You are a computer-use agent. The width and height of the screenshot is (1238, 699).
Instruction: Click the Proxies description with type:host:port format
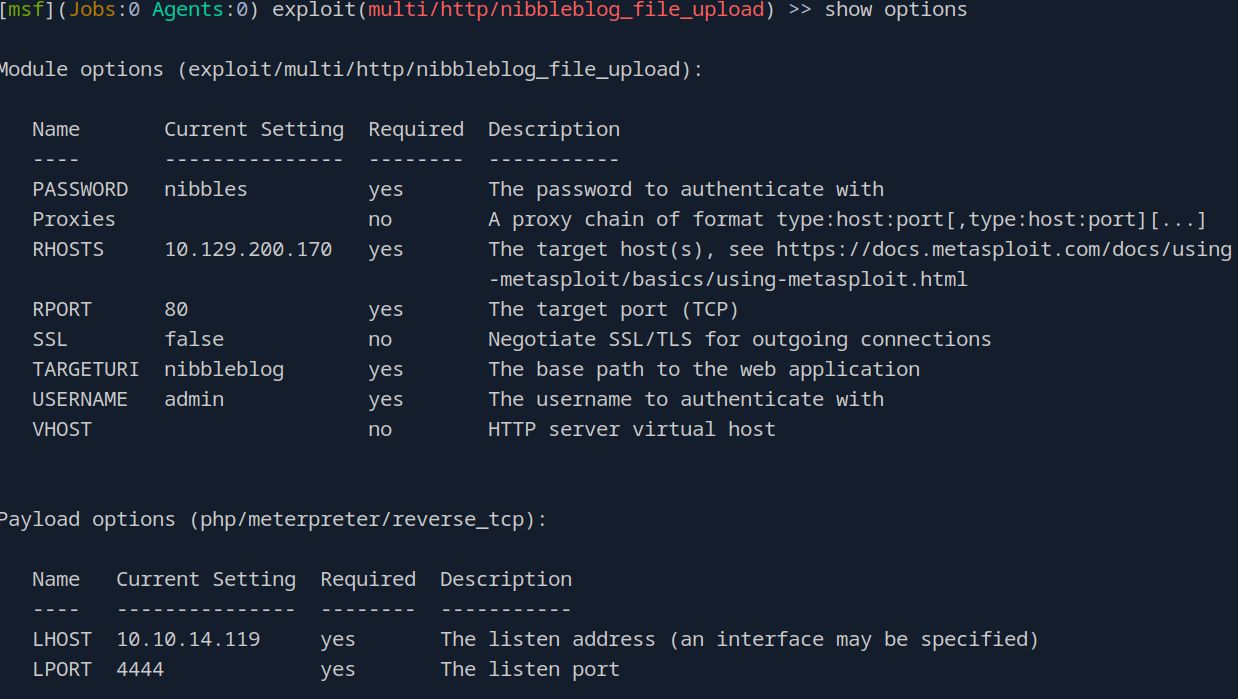click(x=847, y=219)
